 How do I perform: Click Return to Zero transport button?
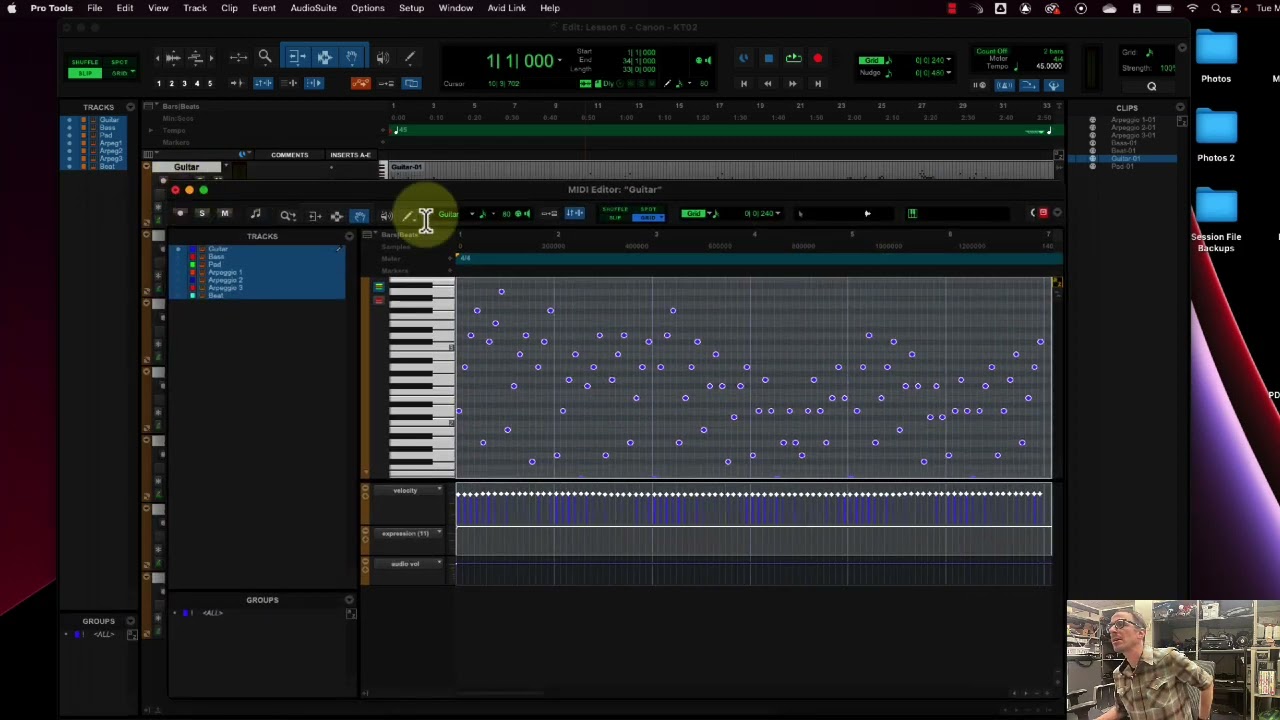743,84
